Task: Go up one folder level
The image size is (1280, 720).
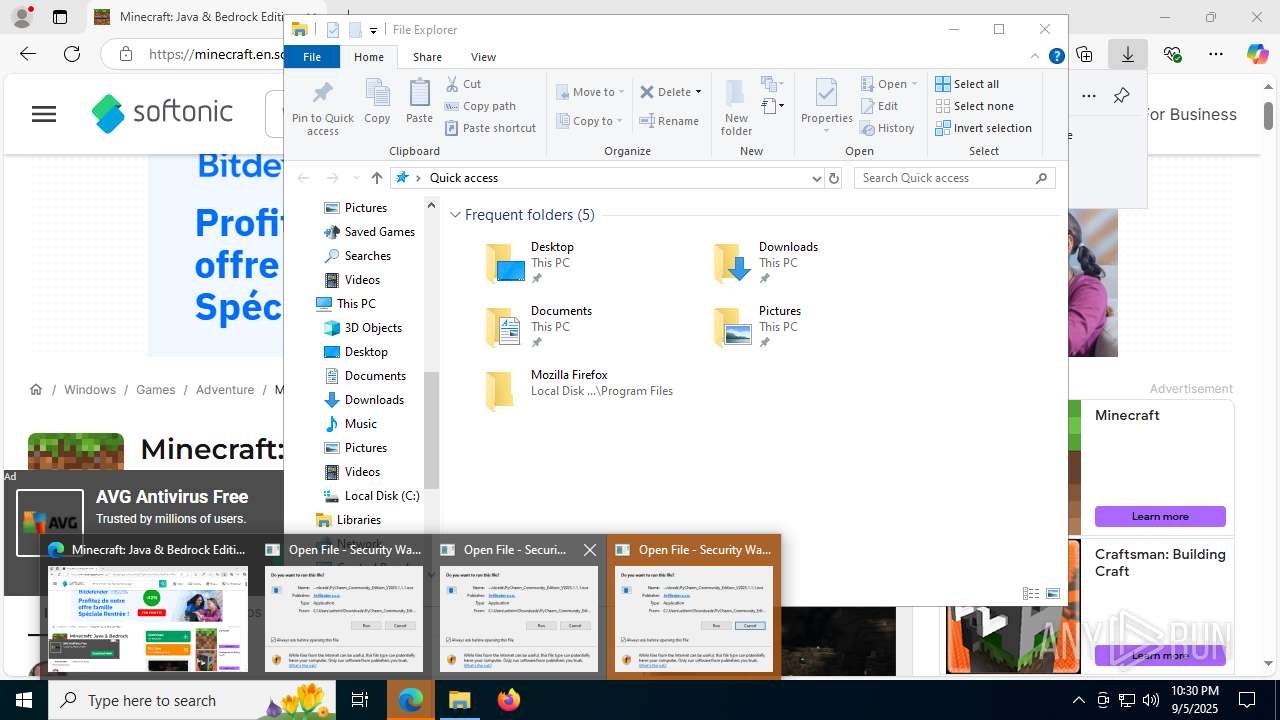Action: [x=376, y=178]
